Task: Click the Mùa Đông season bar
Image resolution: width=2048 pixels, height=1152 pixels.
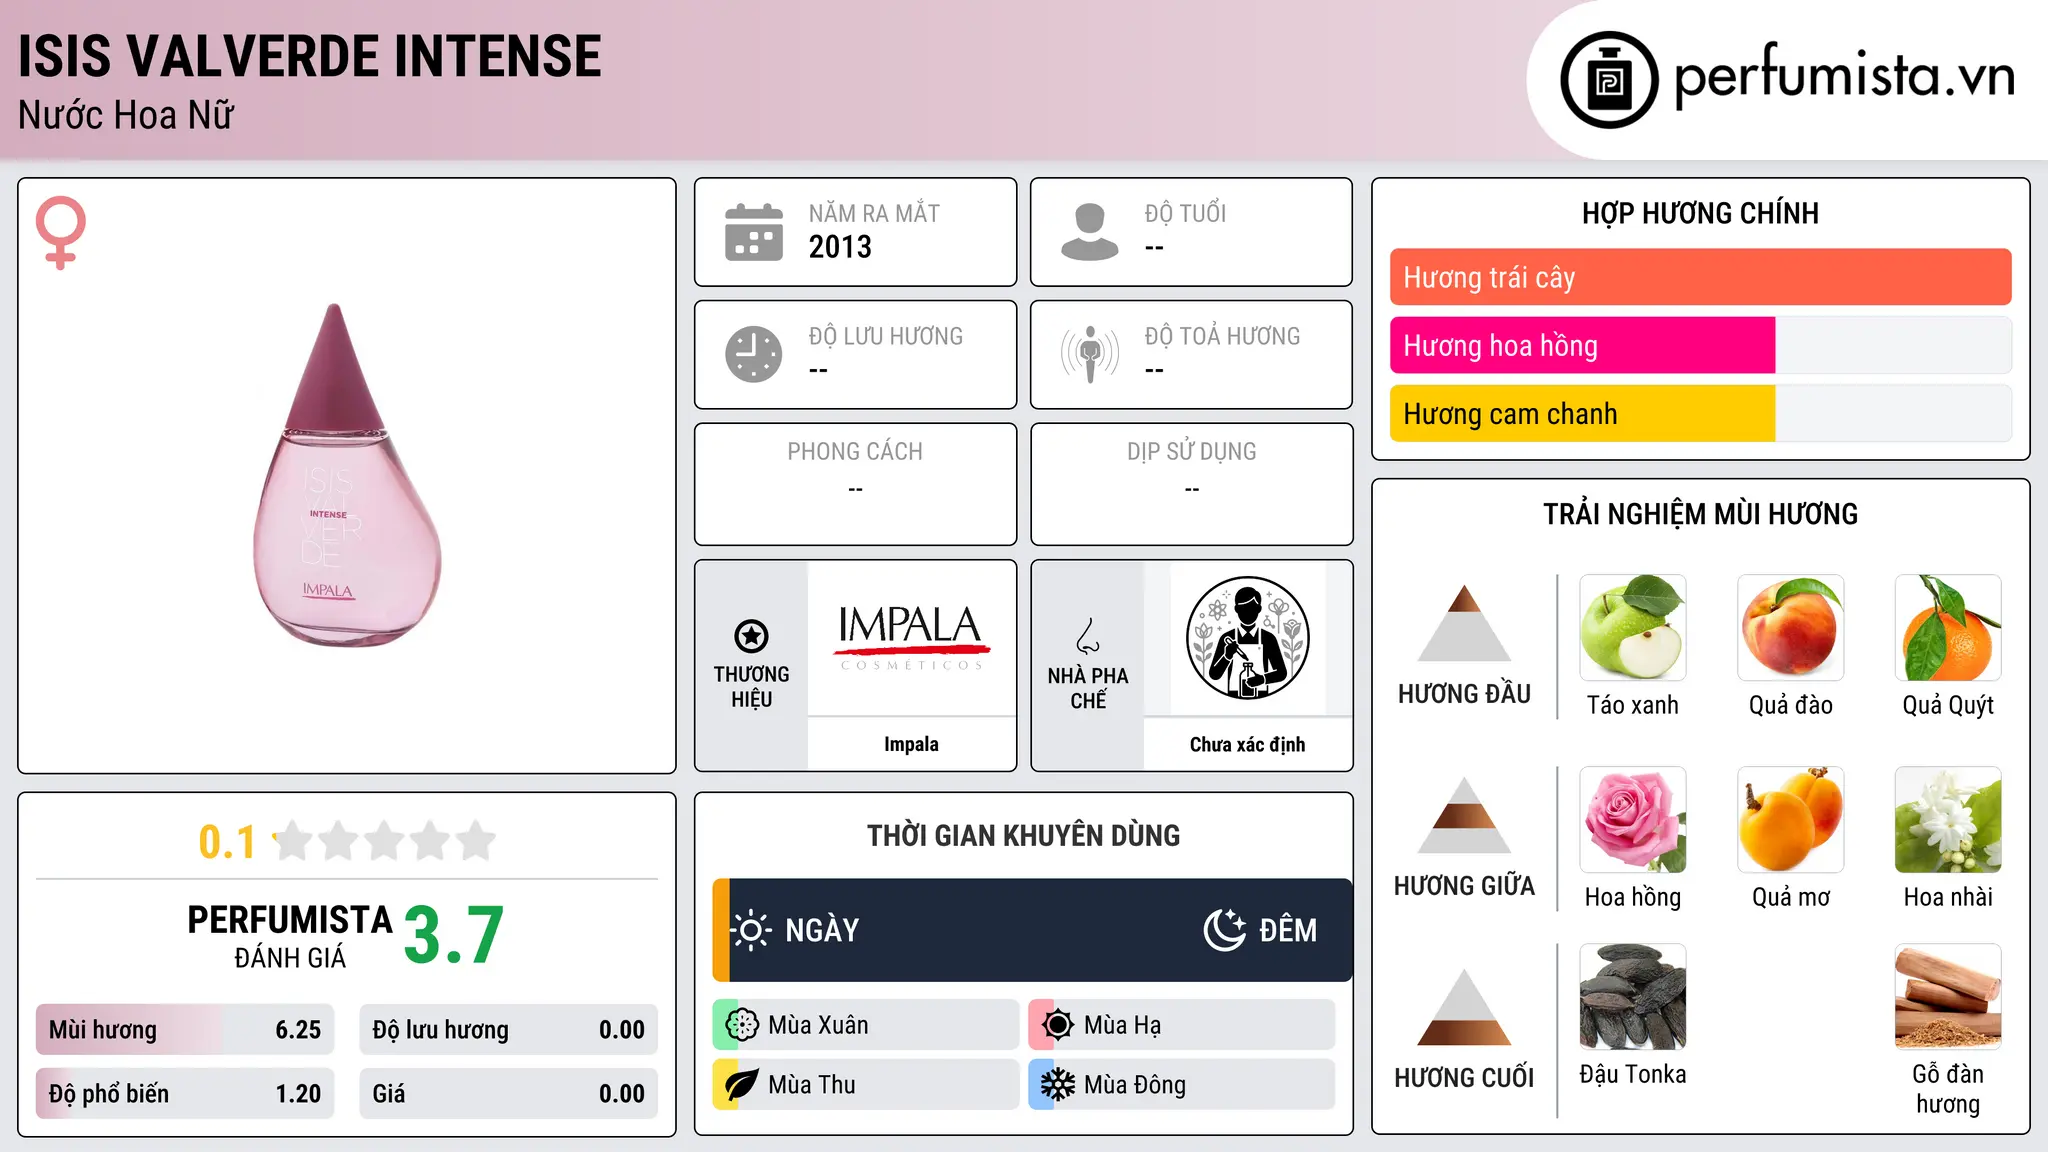Action: [1181, 1084]
